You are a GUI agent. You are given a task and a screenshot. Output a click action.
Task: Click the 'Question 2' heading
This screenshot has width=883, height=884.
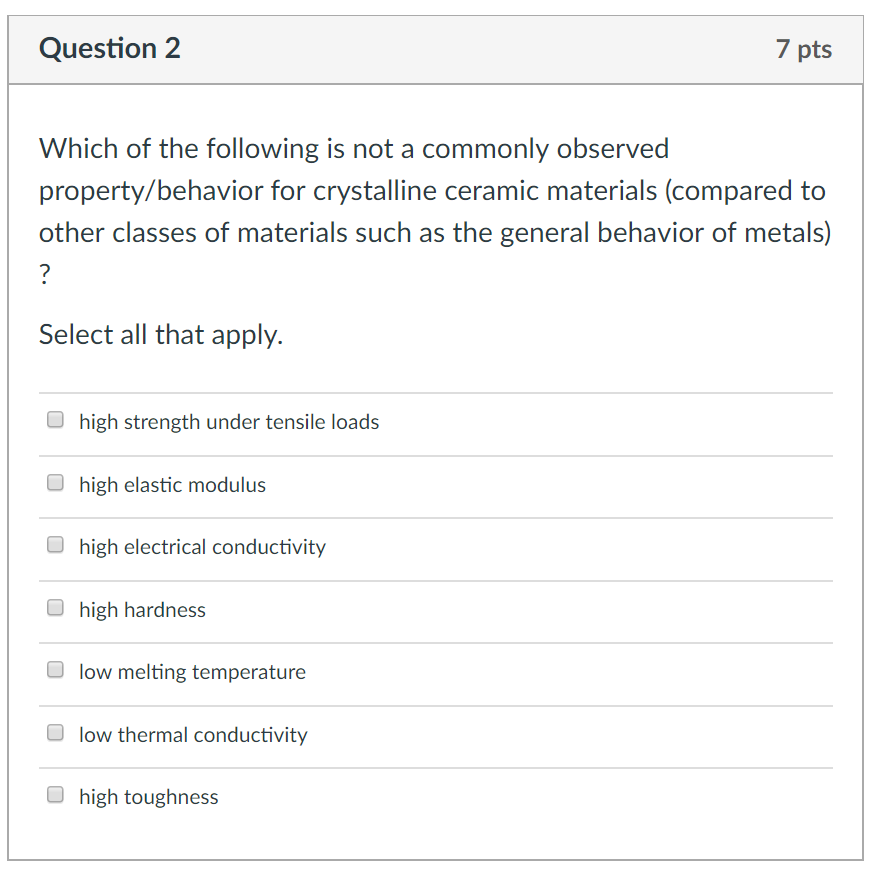(x=109, y=48)
